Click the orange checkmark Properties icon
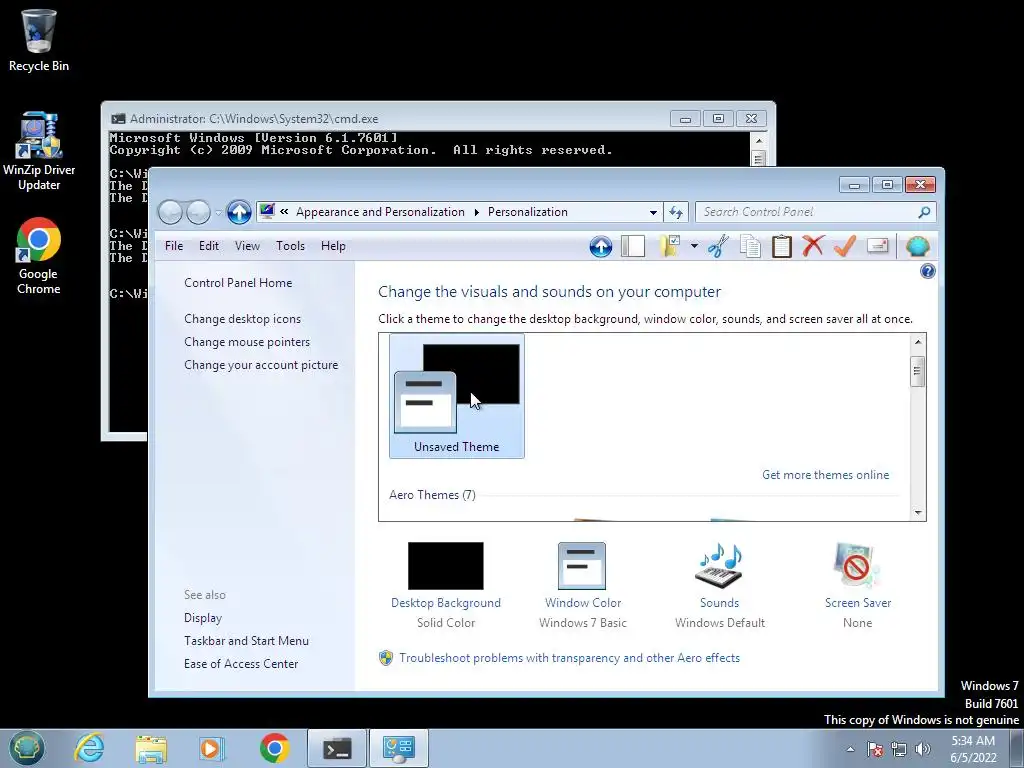 pos(844,246)
